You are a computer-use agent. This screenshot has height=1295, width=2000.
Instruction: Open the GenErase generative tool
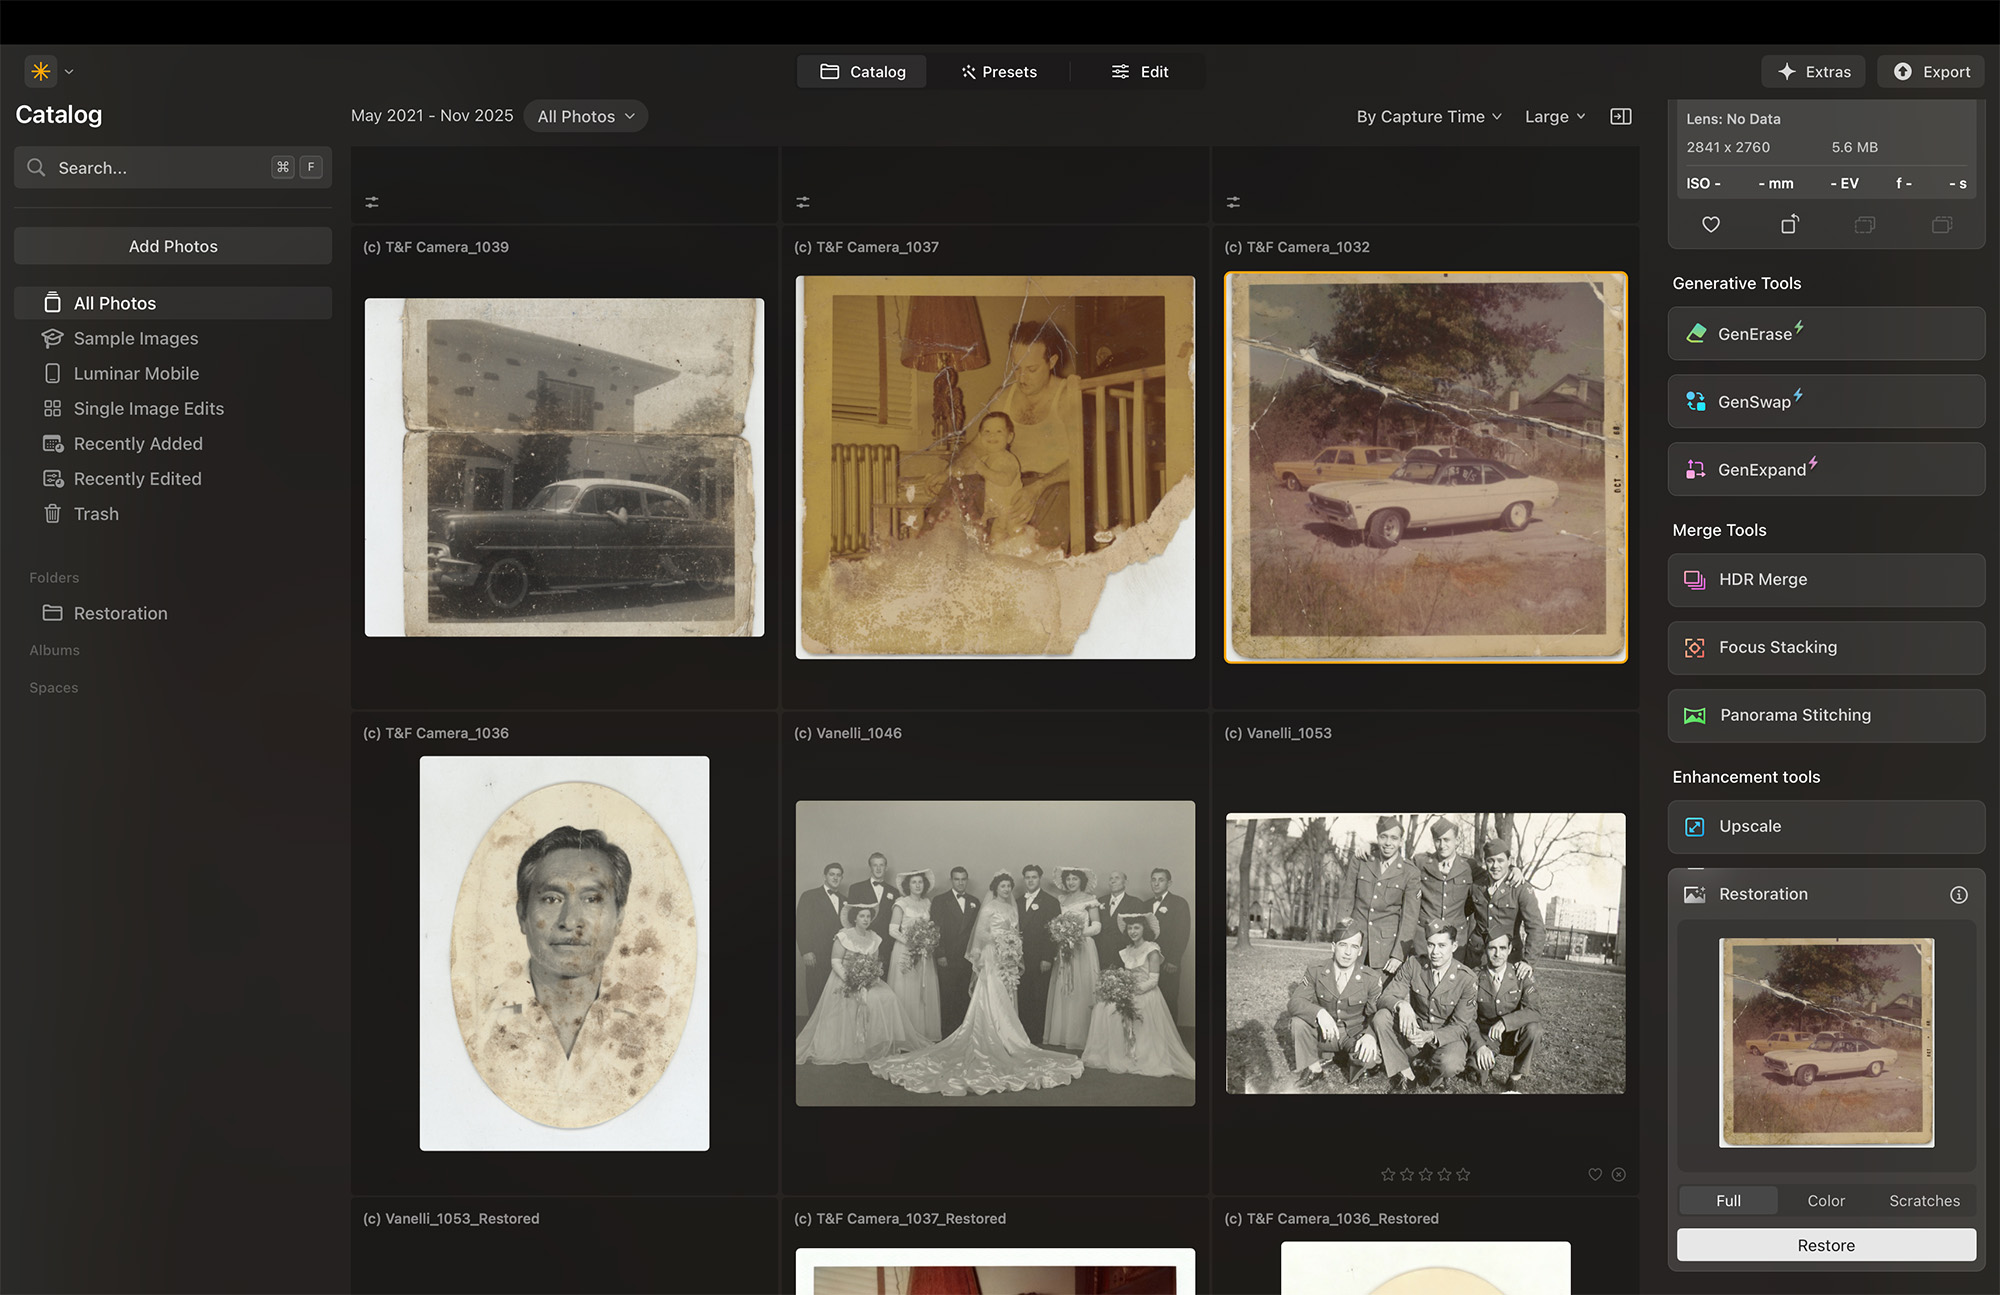1826,334
